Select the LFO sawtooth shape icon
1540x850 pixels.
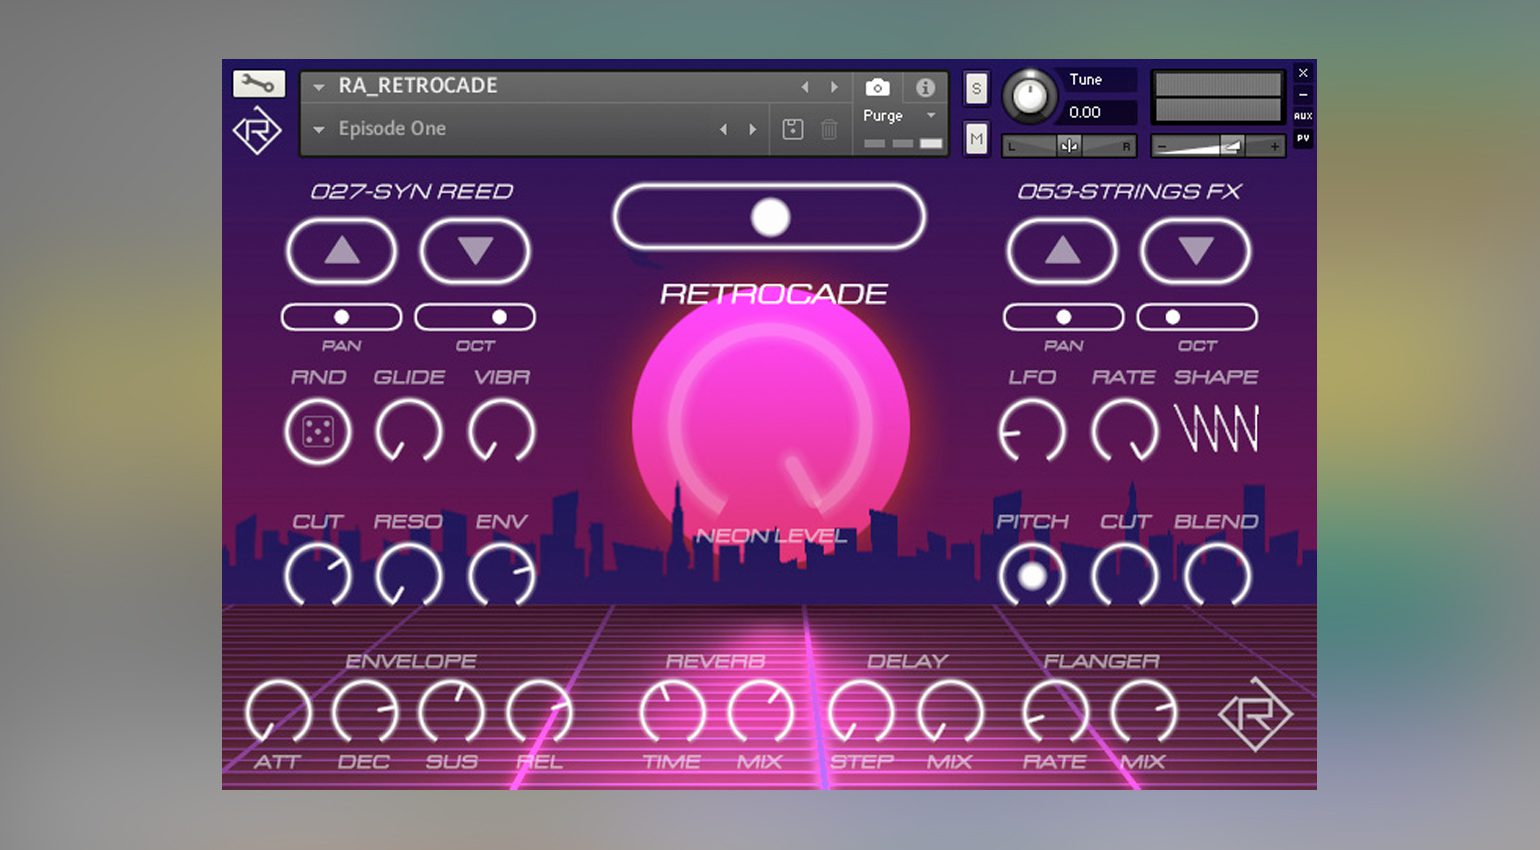click(1216, 430)
